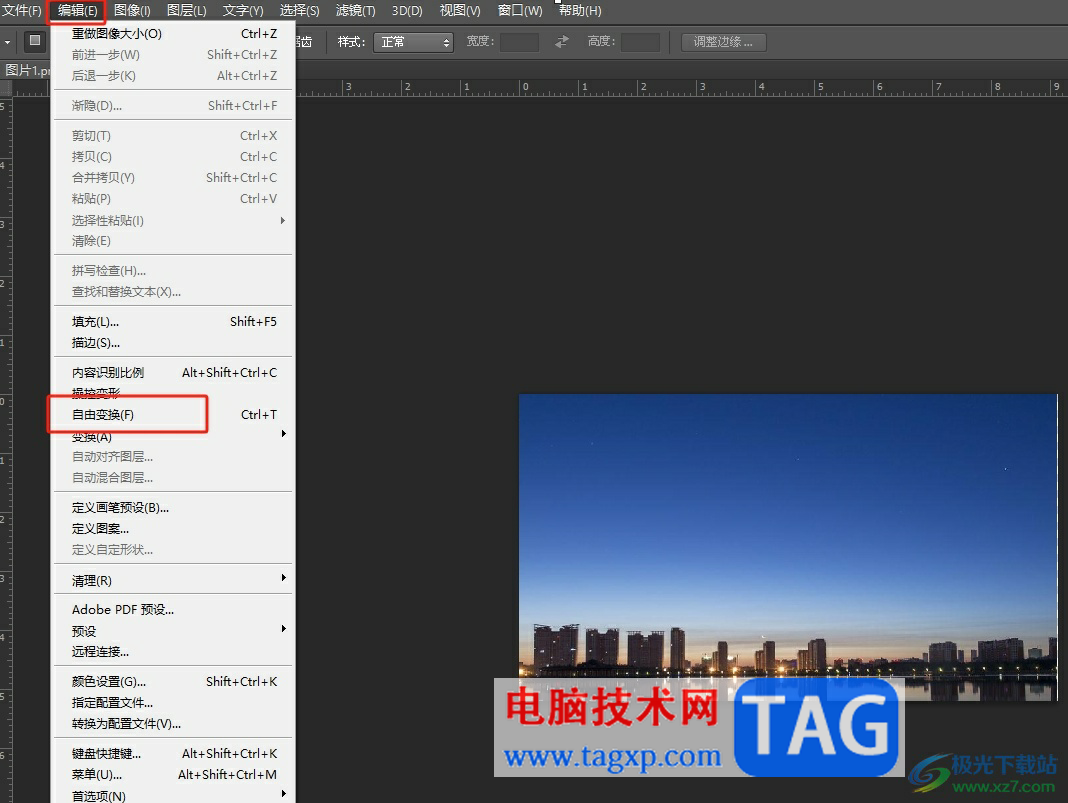
Task: Open the 图像(I) menu
Action: [x=132, y=11]
